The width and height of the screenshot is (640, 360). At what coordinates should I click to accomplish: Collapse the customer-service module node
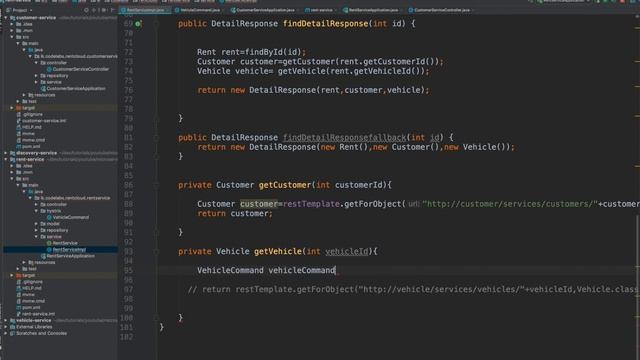point(6,18)
